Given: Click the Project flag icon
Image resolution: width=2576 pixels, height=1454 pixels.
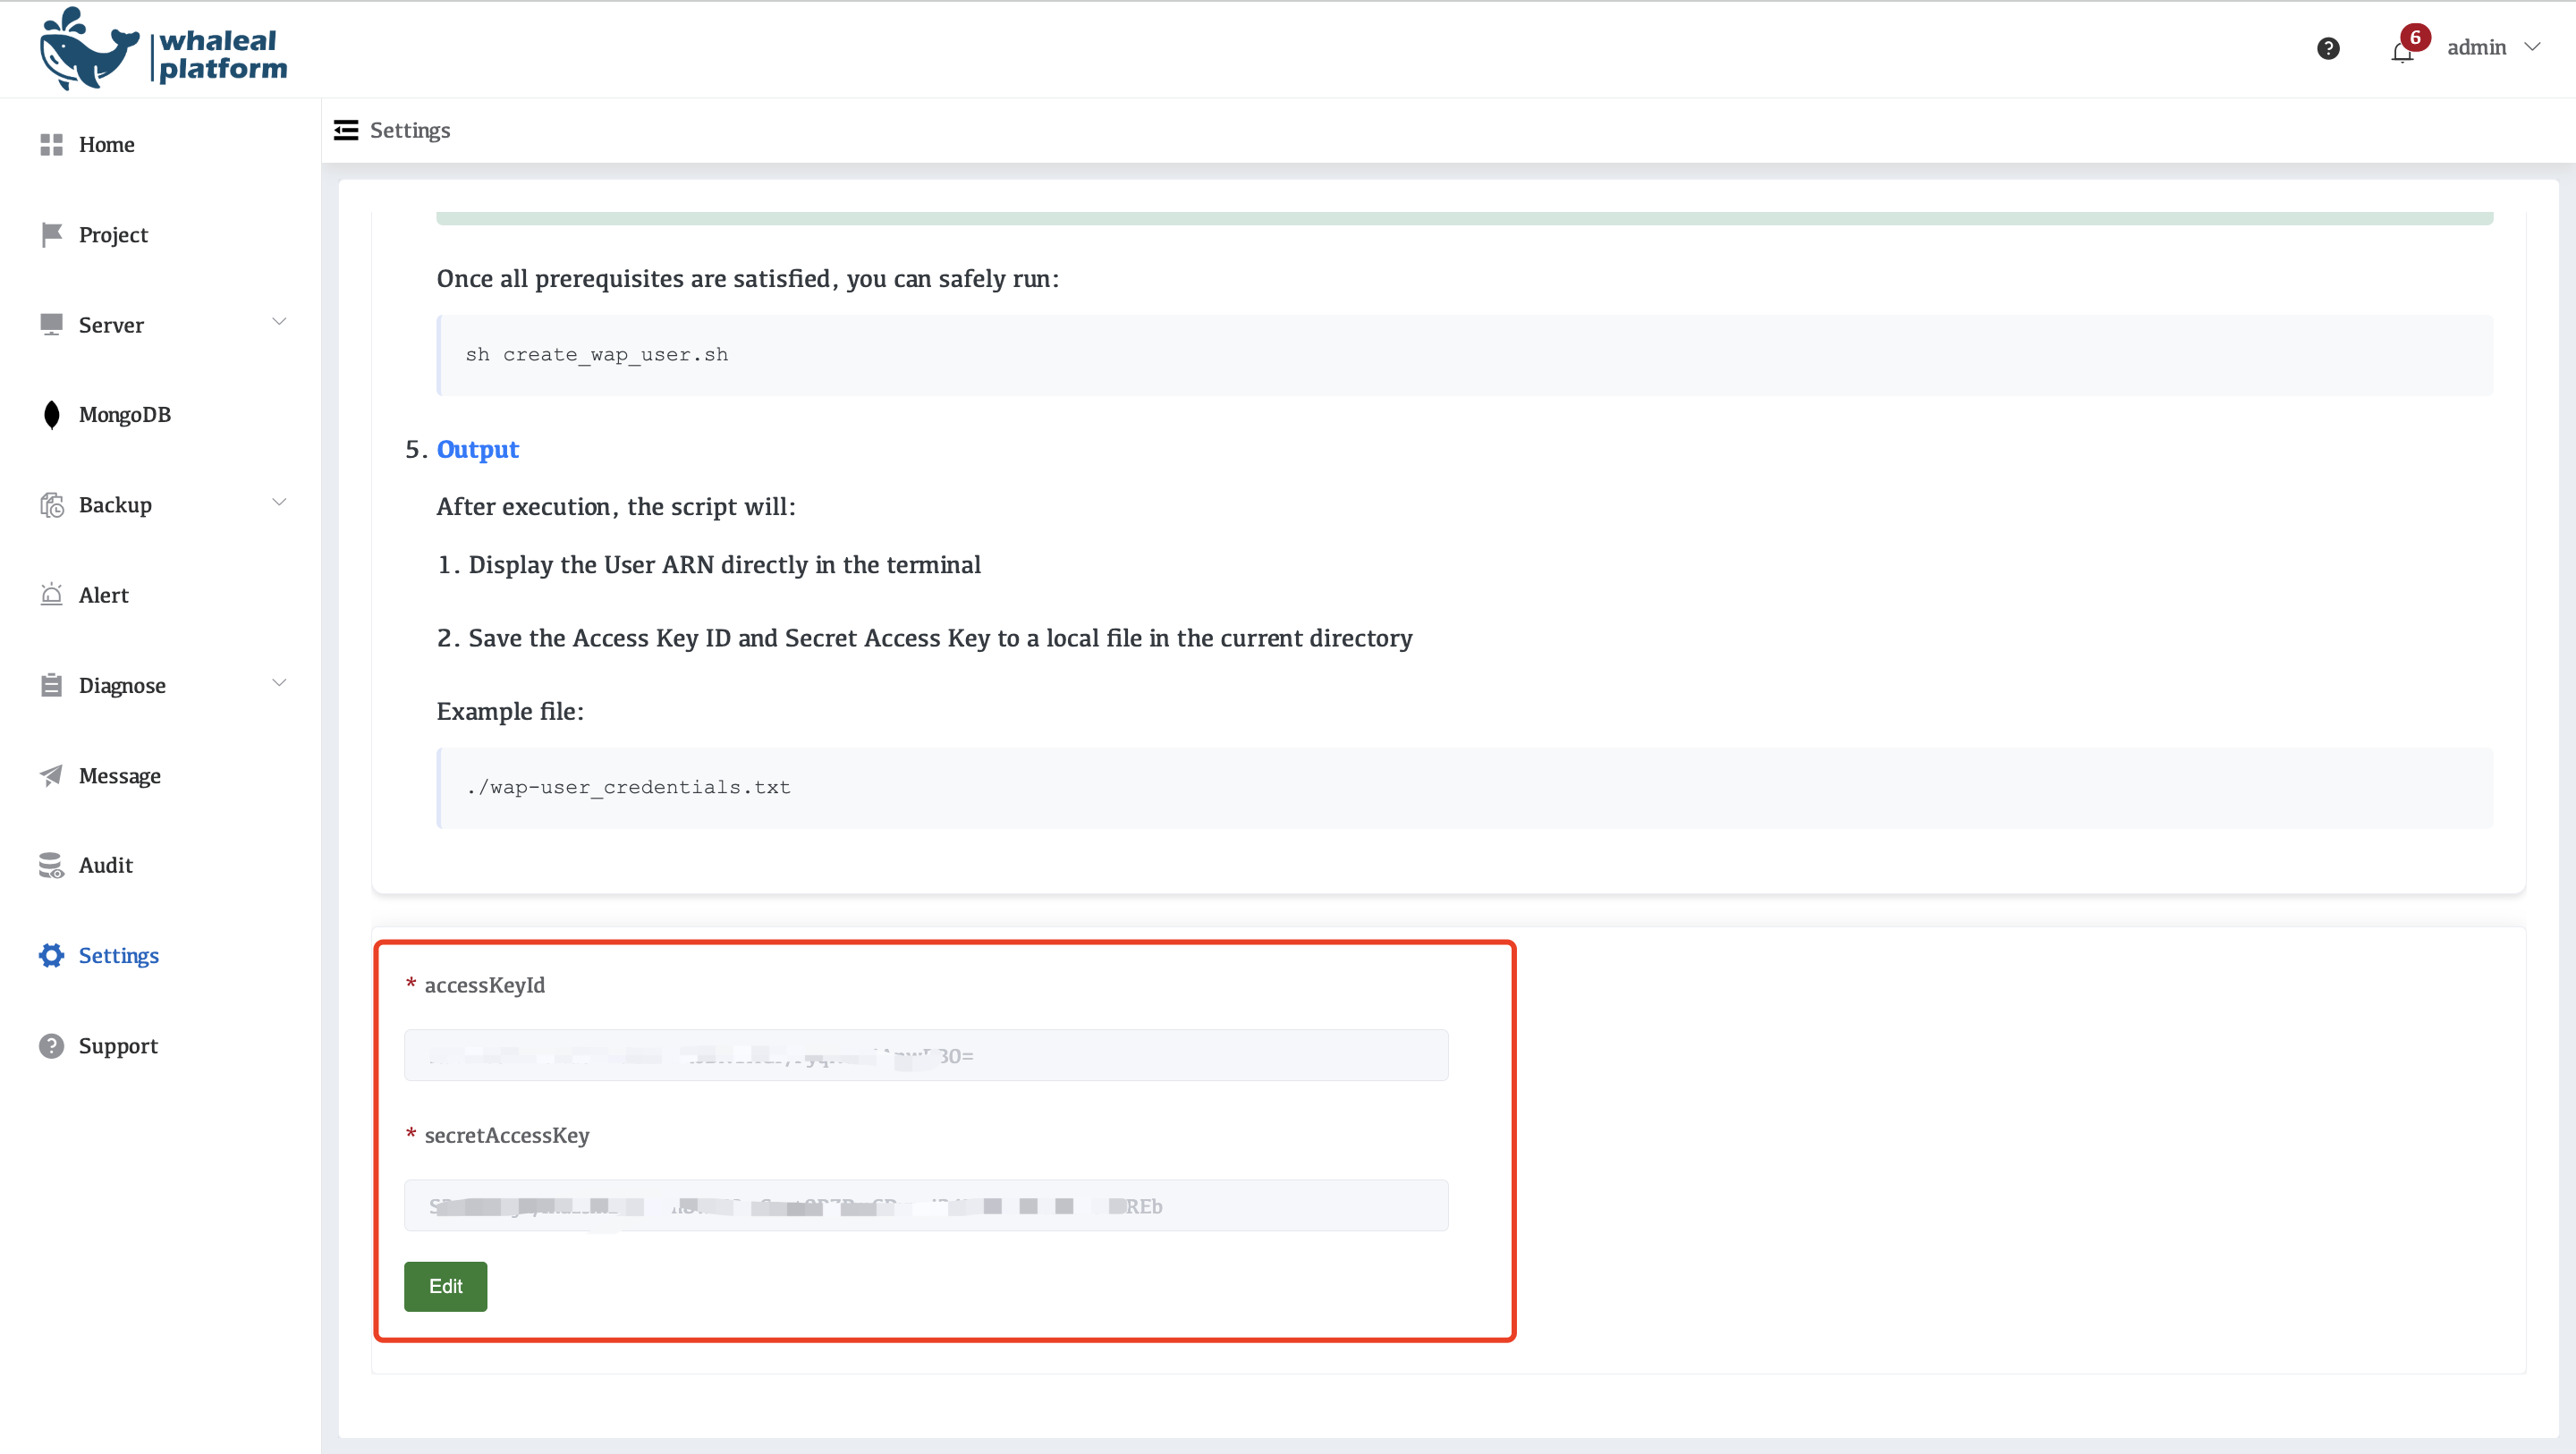Looking at the screenshot, I should click(51, 234).
